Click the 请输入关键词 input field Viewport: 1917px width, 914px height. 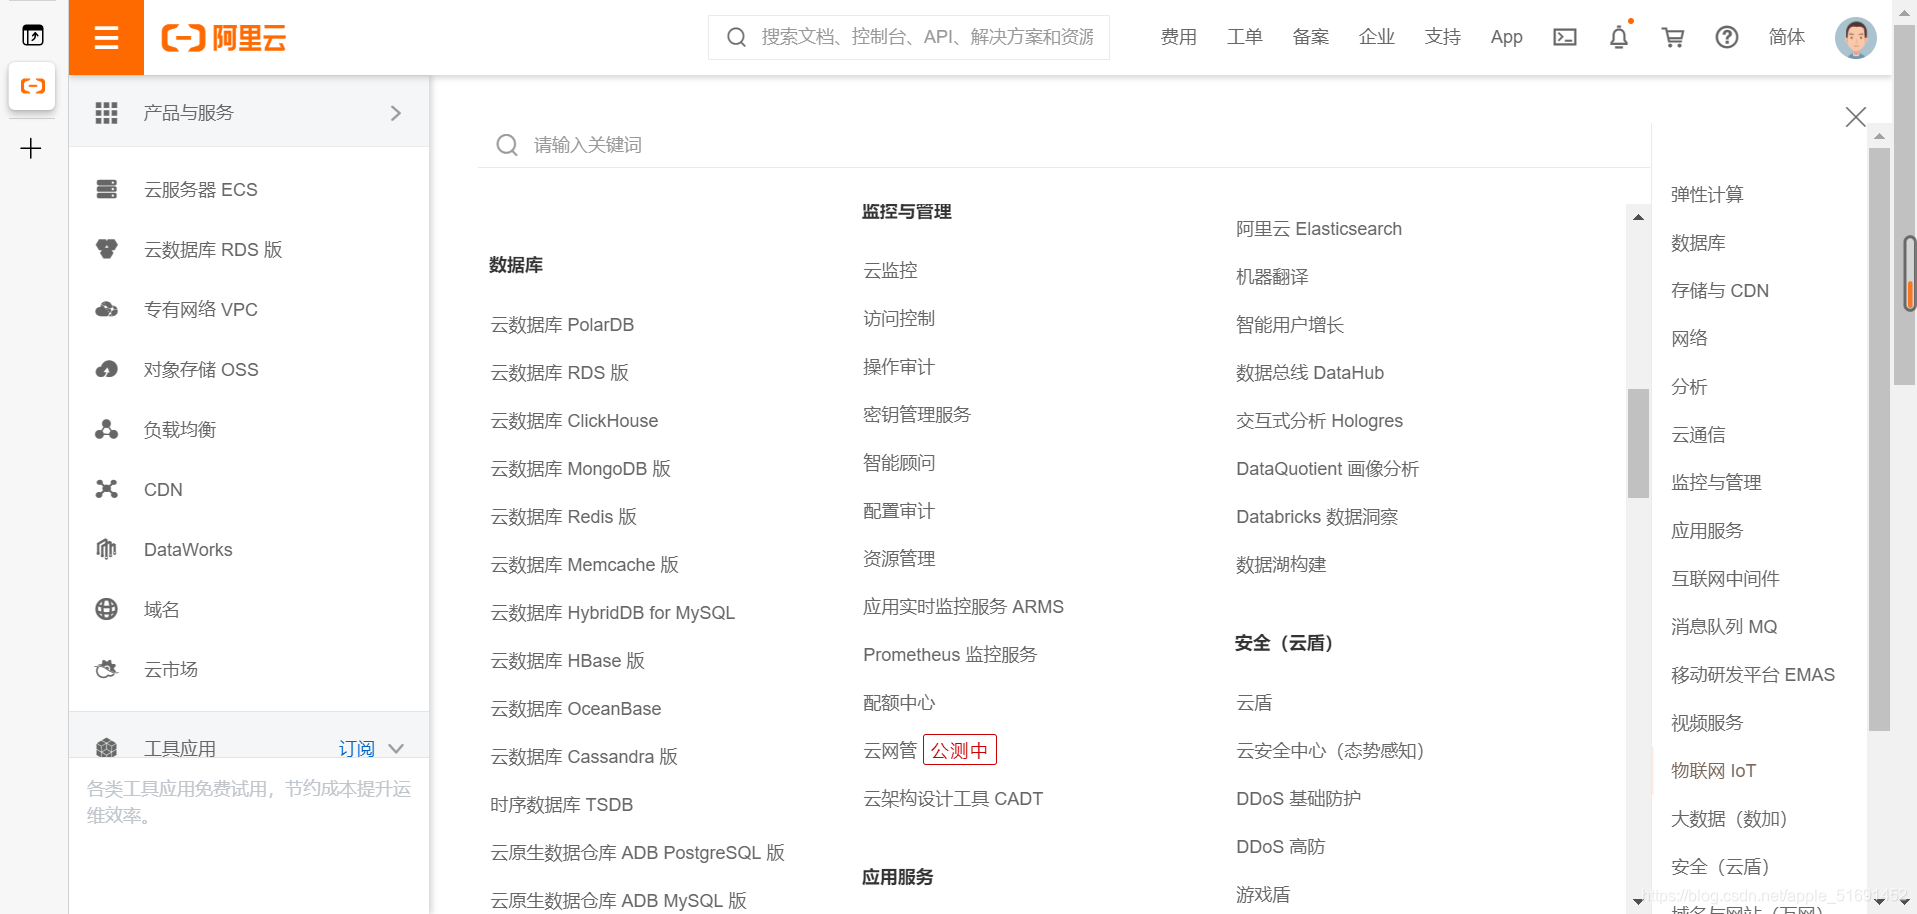[x=1062, y=145]
